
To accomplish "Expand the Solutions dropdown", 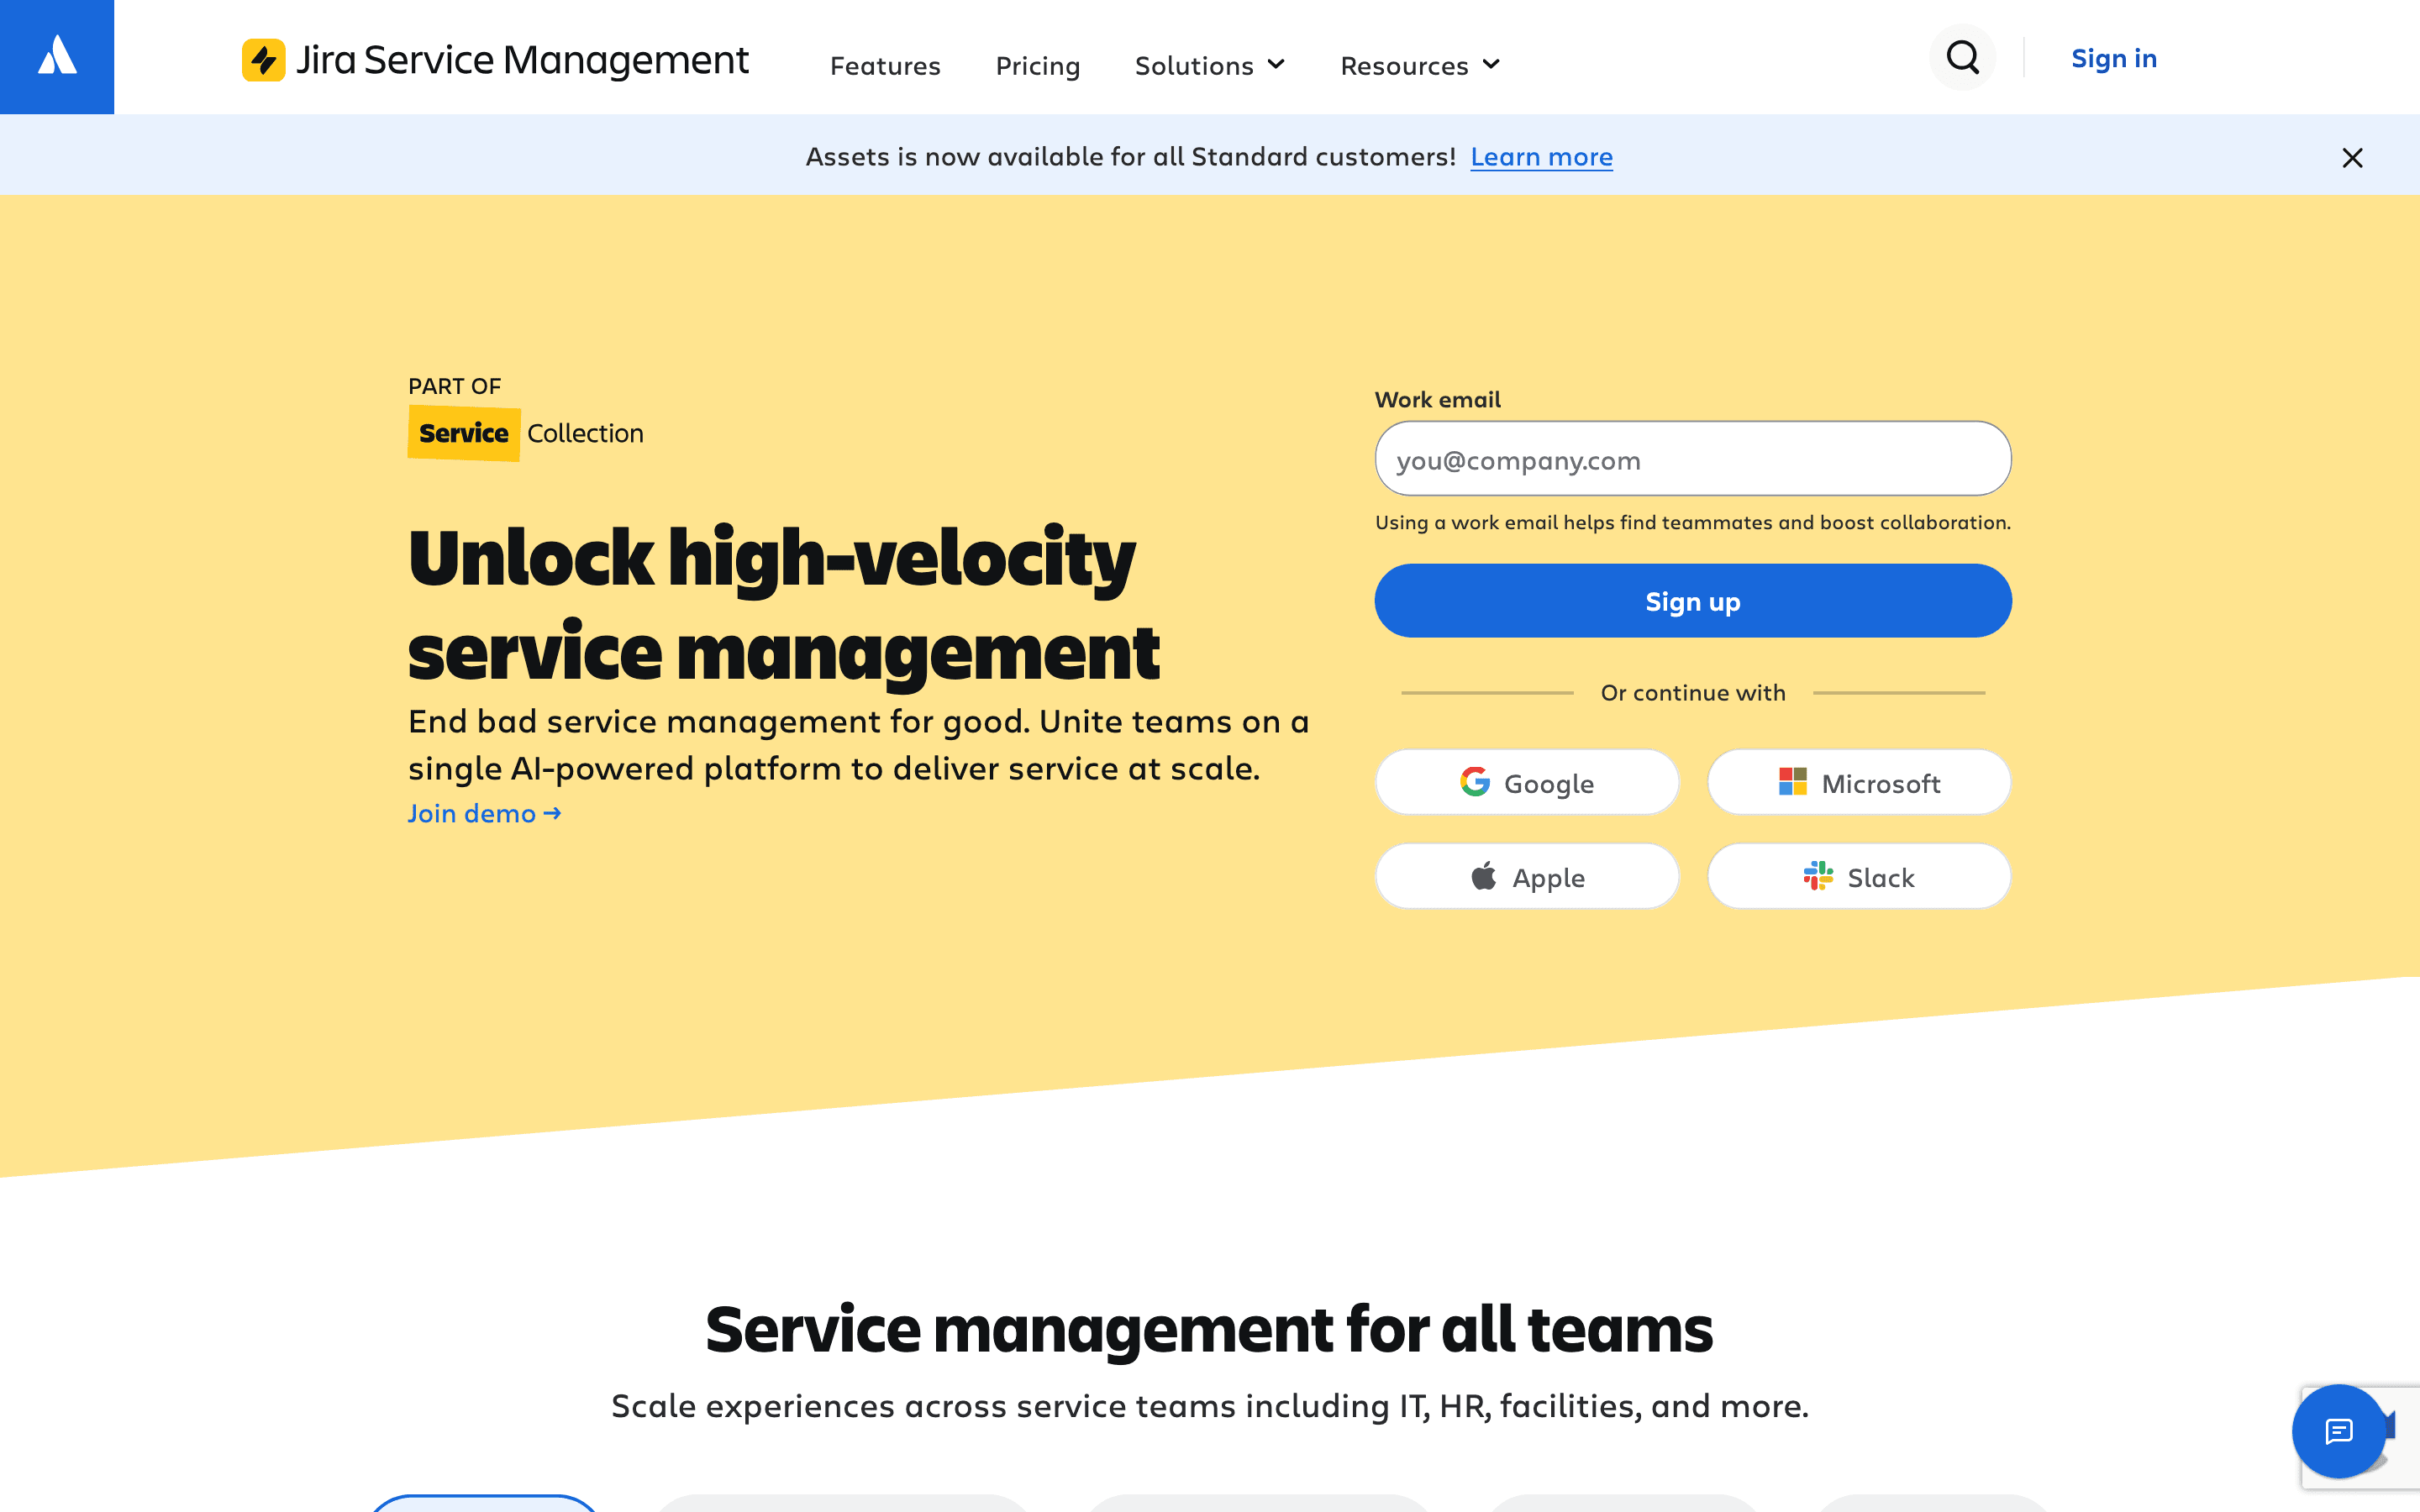I will click(1209, 66).
